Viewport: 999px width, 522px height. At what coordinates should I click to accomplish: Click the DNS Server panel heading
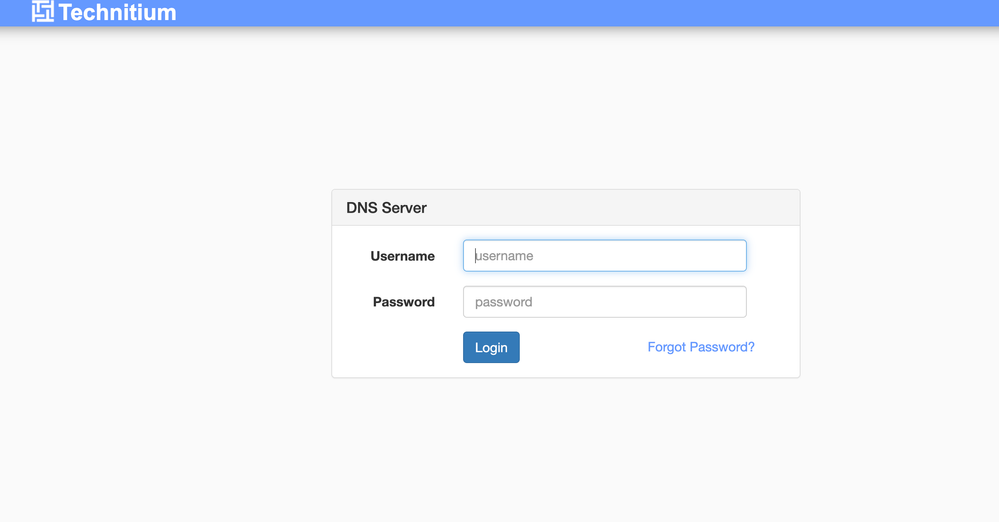[x=386, y=208]
